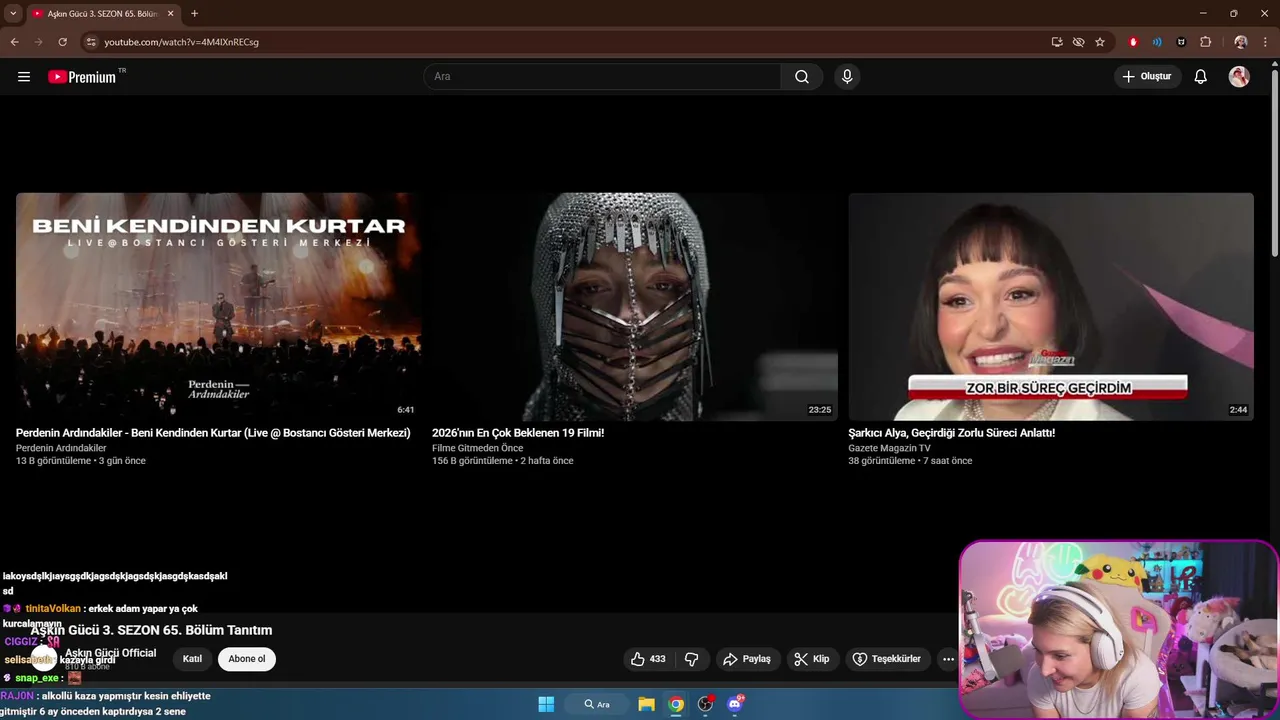The height and width of the screenshot is (720, 1280).
Task: Click the video title Aşkın Gücü 3. SEZON 65. Bölüm Tanıtım
Action: [151, 630]
